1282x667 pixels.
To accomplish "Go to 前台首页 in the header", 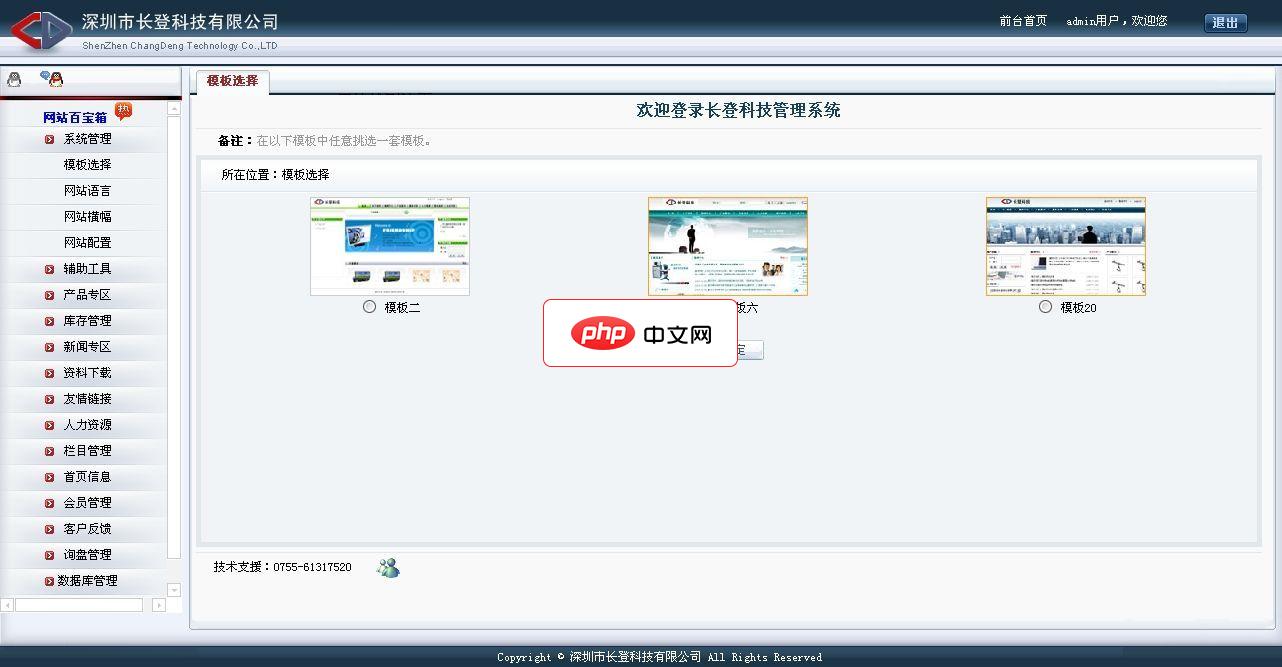I will pyautogui.click(x=1023, y=21).
